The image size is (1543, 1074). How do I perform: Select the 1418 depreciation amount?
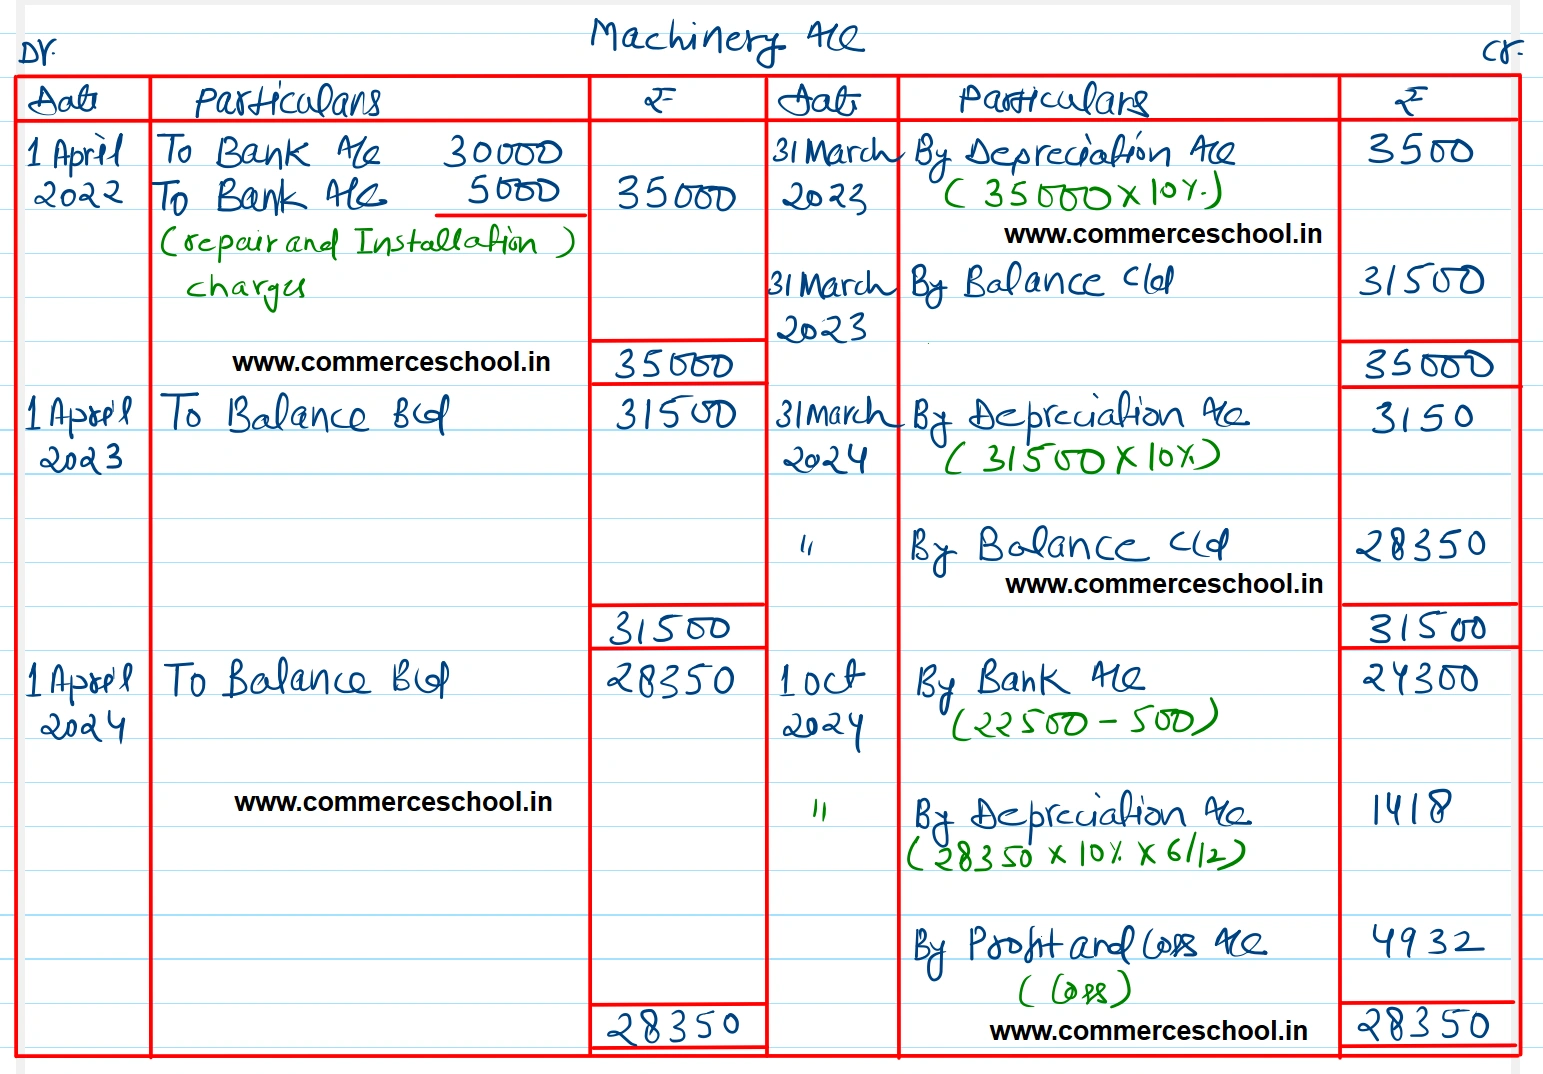click(x=1410, y=808)
